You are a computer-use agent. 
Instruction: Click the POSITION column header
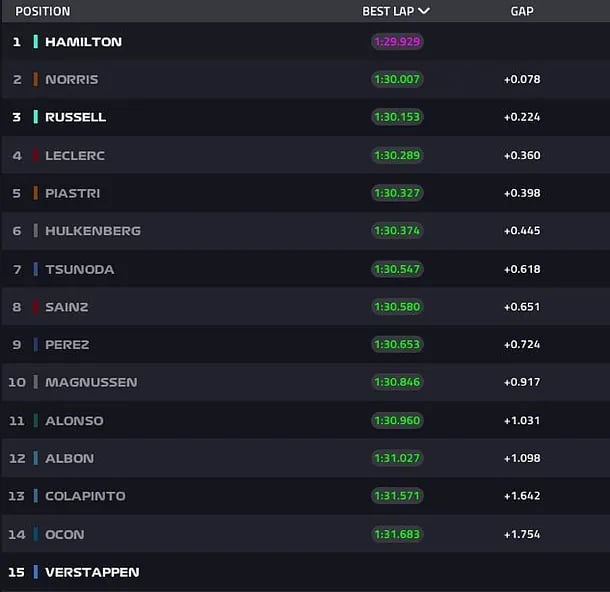click(x=43, y=11)
